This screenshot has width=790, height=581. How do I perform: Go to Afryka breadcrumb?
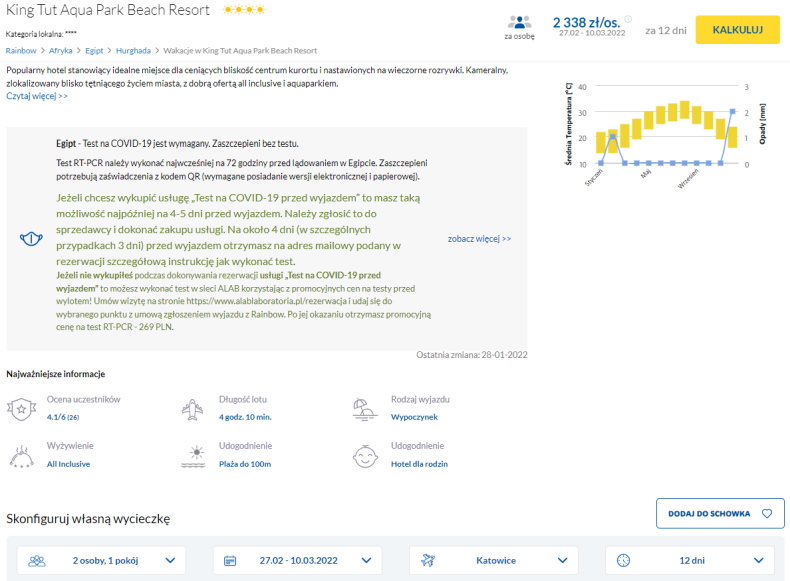[60, 50]
